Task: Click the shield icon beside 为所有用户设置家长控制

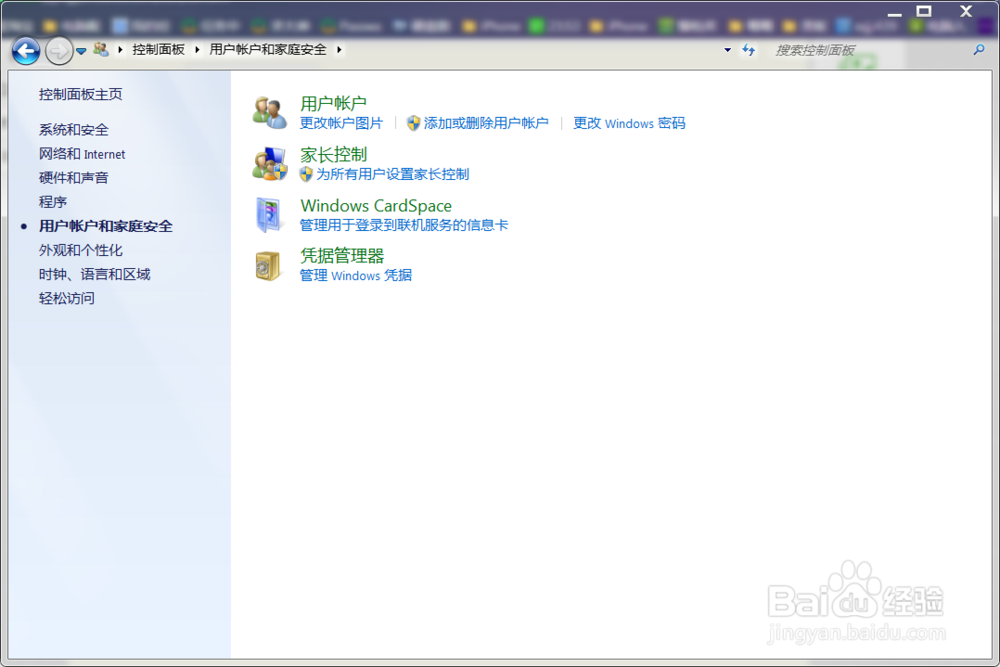Action: tap(307, 173)
